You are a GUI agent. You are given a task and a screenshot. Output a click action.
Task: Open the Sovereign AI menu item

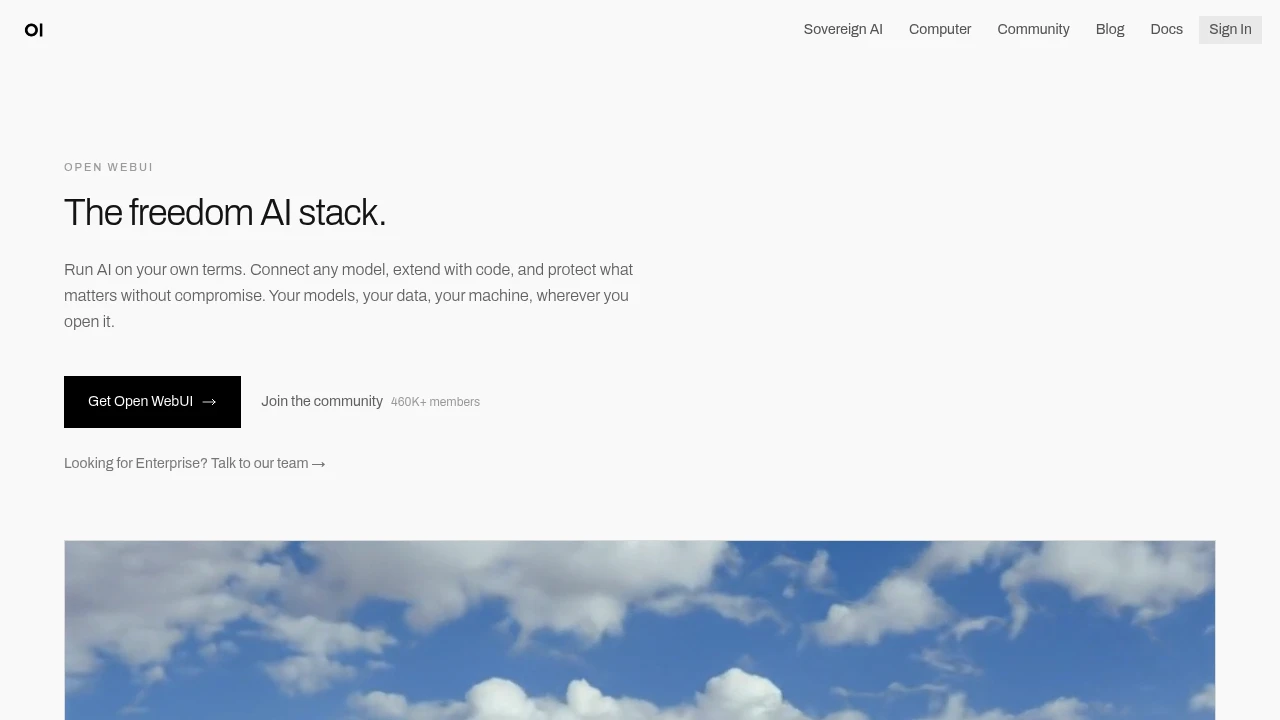point(843,29)
